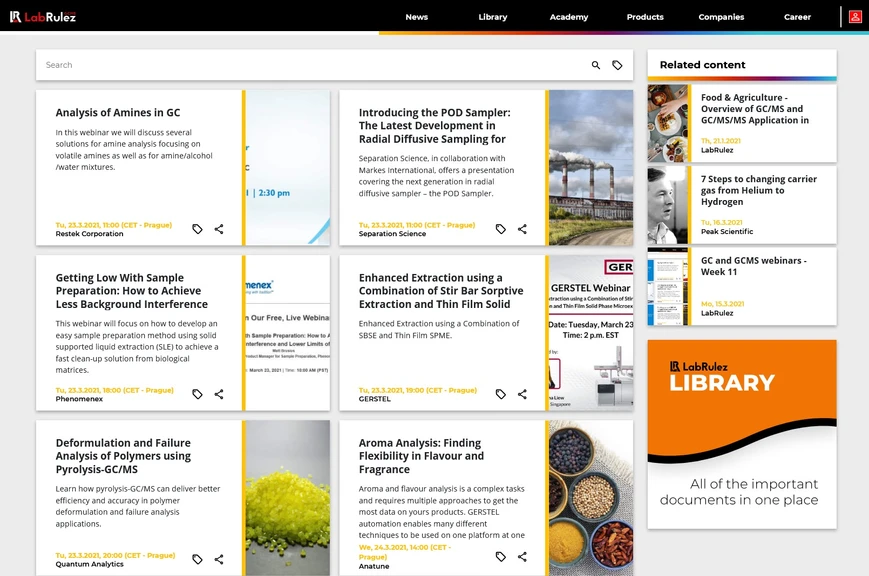869x576 pixels.
Task: Click the webinars Week 11 screenshot thumbnail
Action: tap(668, 287)
